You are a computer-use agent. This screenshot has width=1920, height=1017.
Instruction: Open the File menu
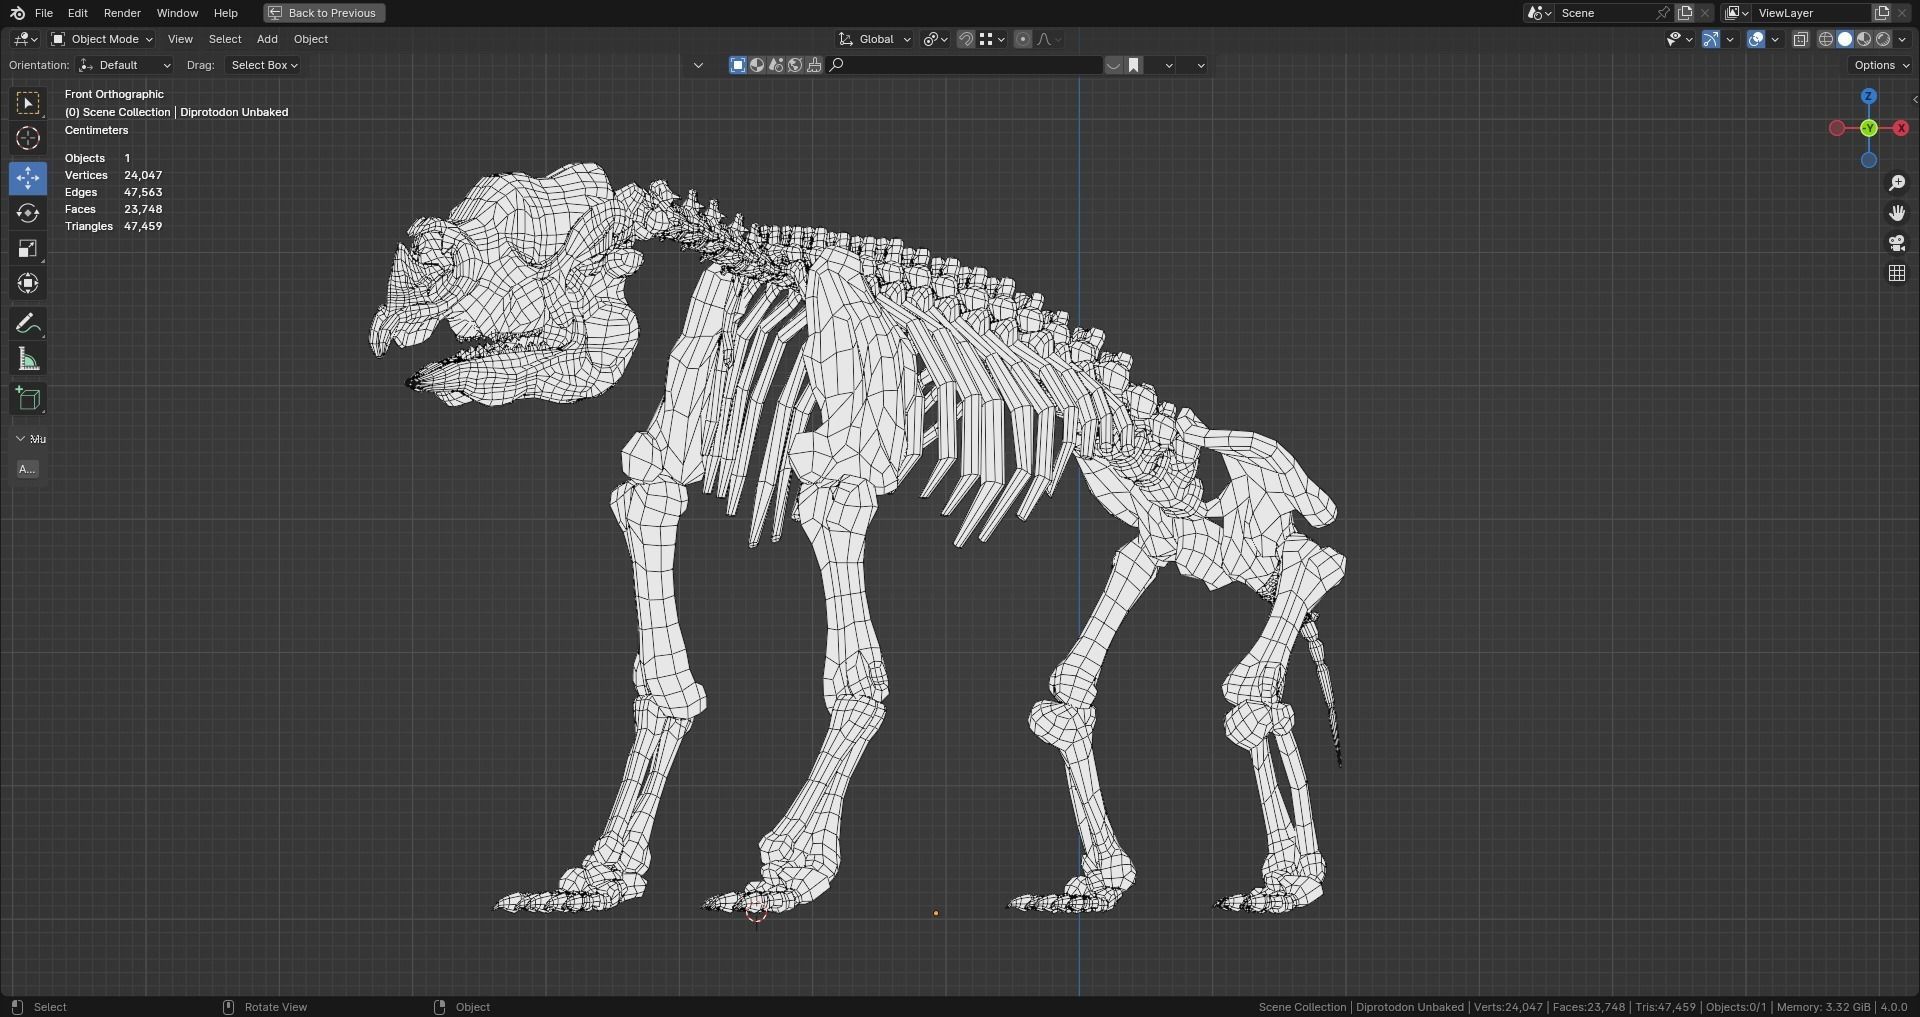point(44,13)
